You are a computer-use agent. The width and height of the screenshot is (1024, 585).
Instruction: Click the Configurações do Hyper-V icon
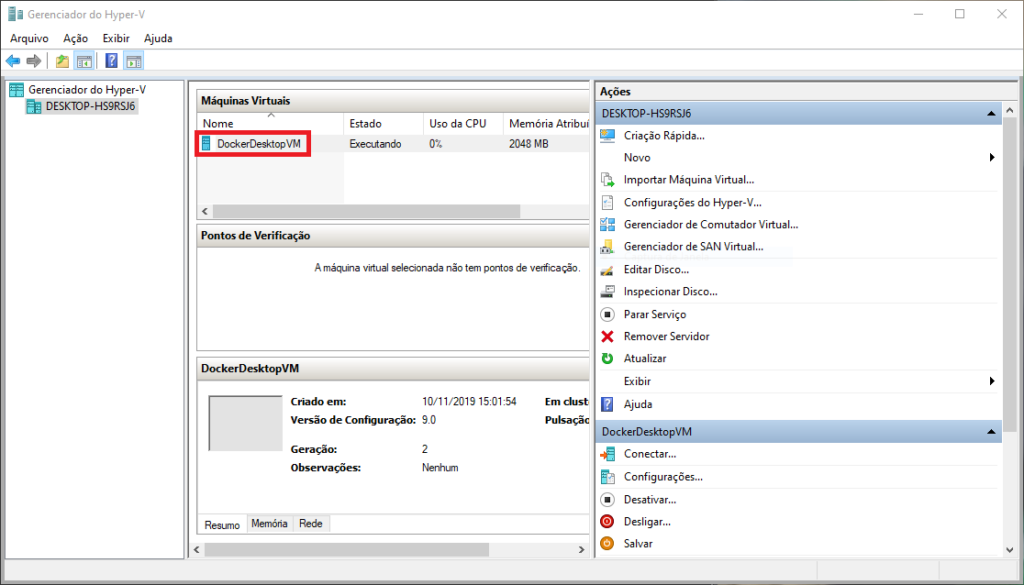pos(607,202)
